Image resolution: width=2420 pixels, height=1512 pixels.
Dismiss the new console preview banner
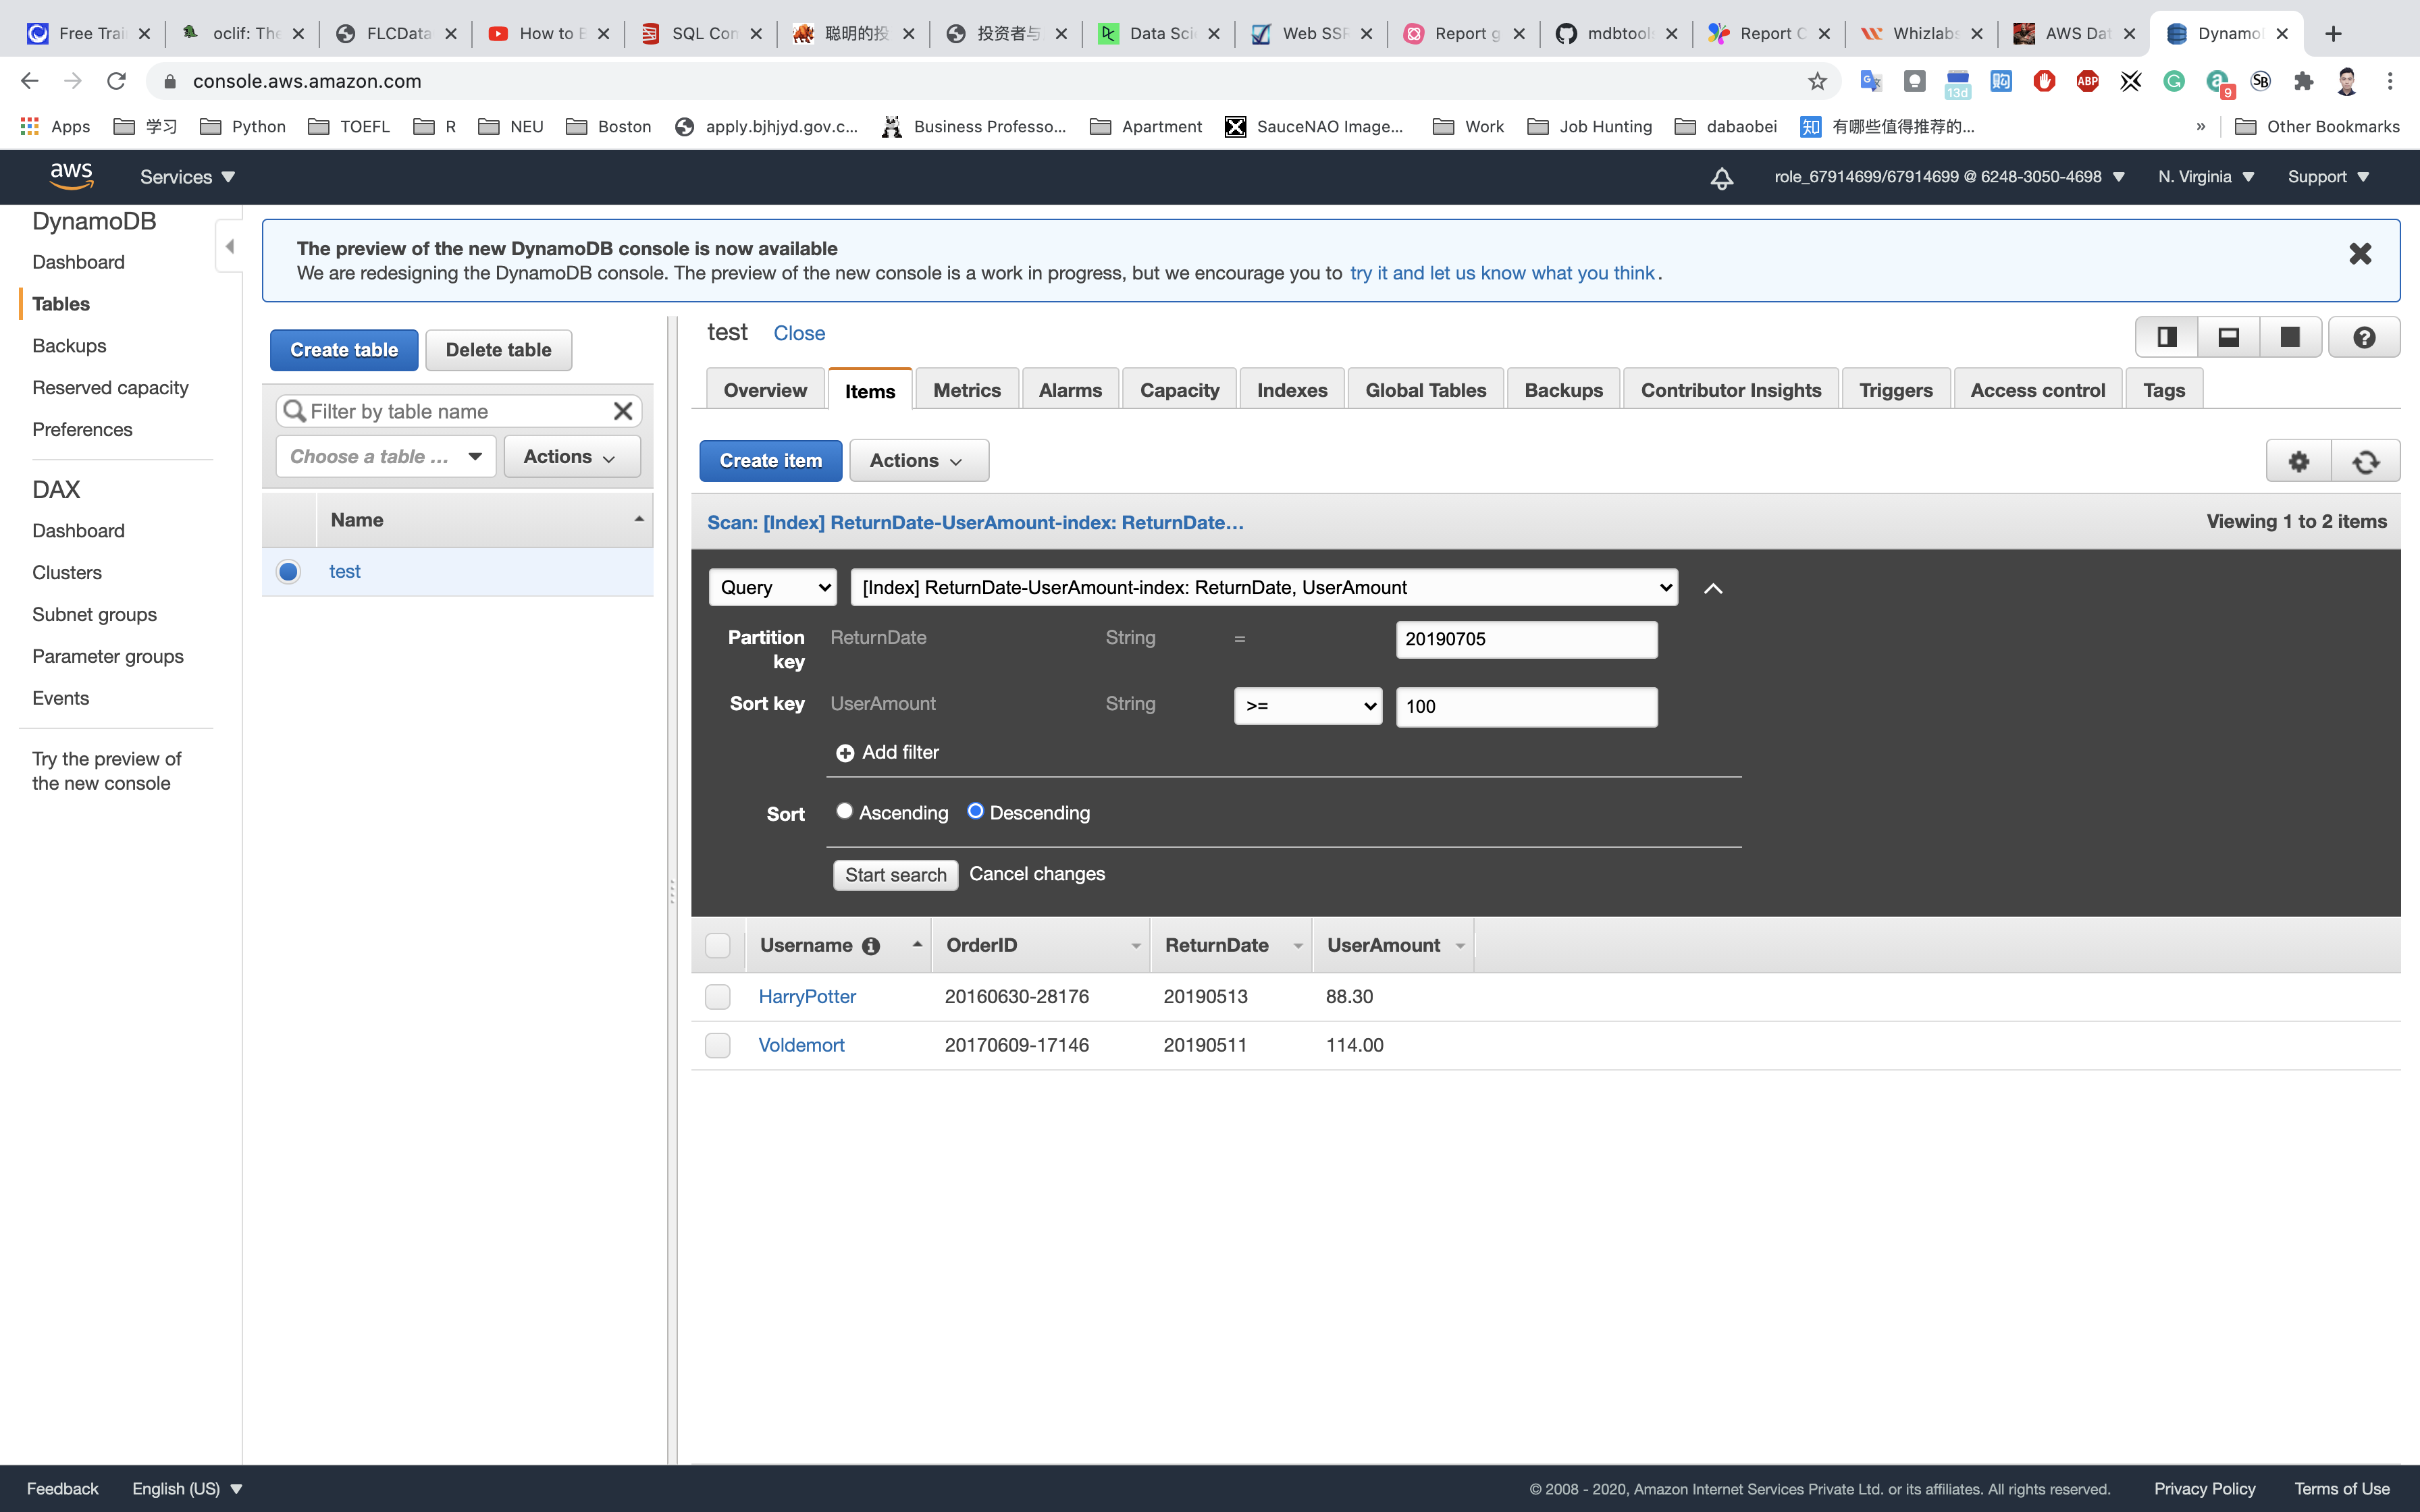(x=2360, y=254)
